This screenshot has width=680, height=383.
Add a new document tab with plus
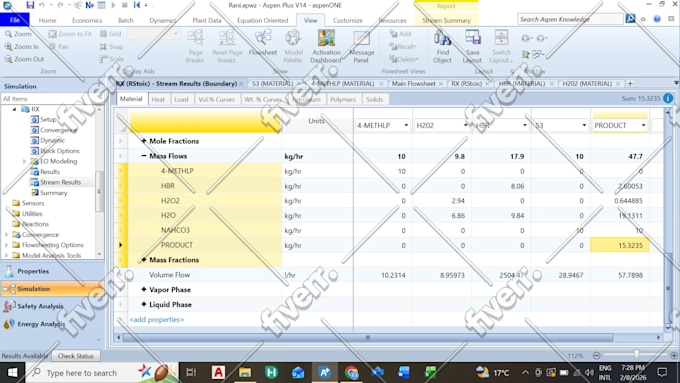coord(630,83)
